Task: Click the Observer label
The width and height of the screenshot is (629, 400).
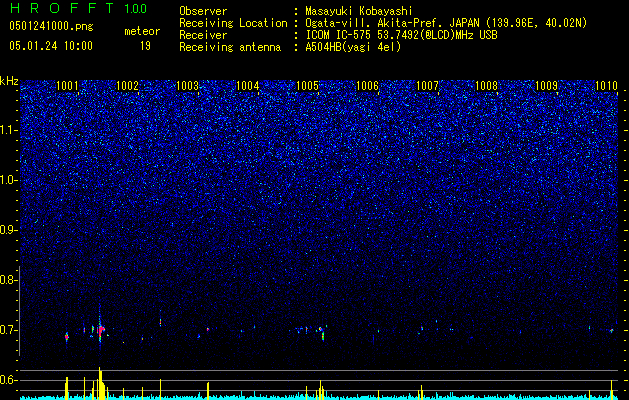Action: point(203,11)
